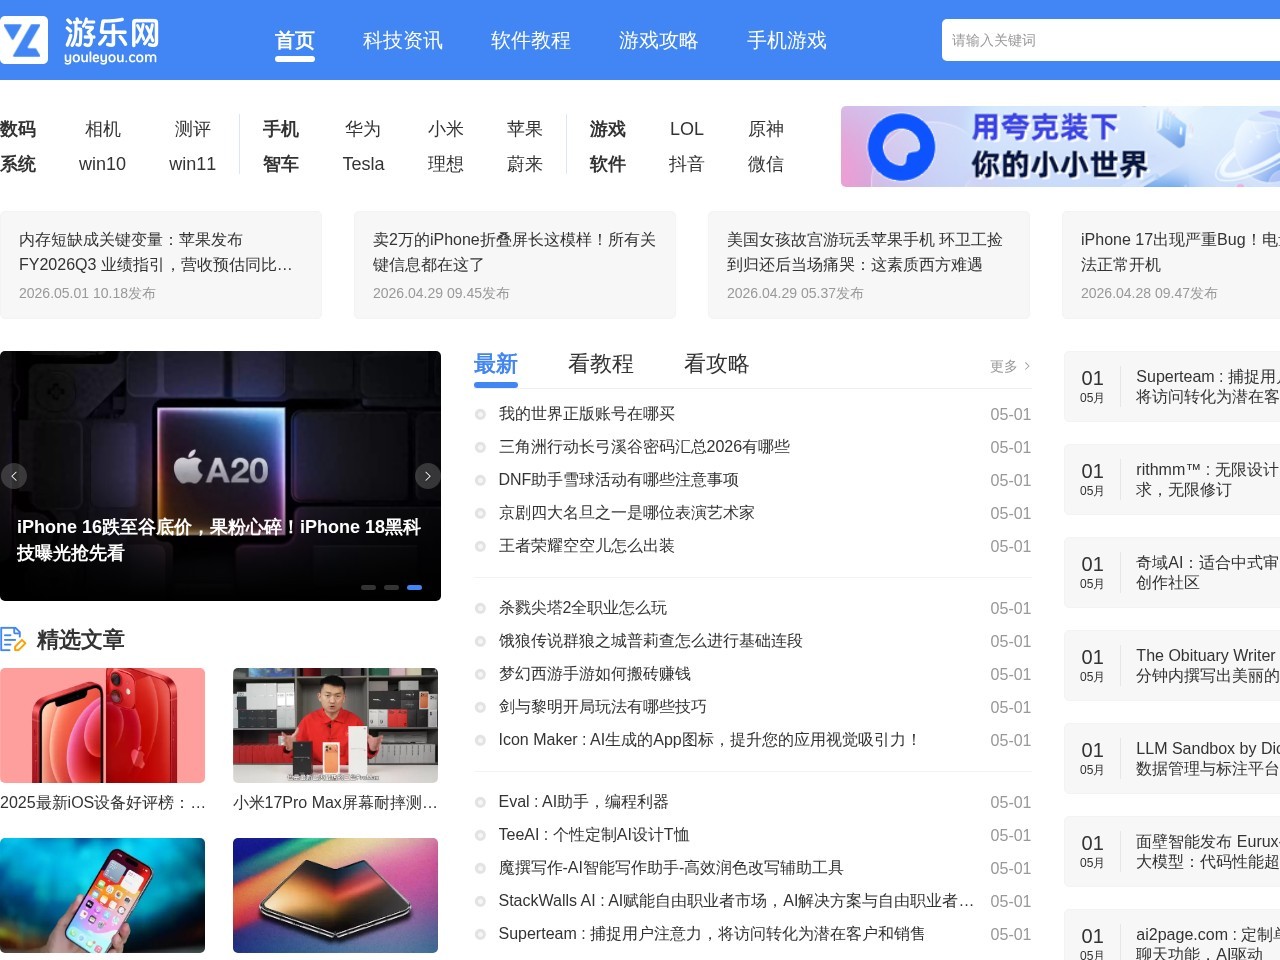This screenshot has height=960, width=1280.
Task: Open the 数码 category link
Action: (x=18, y=129)
